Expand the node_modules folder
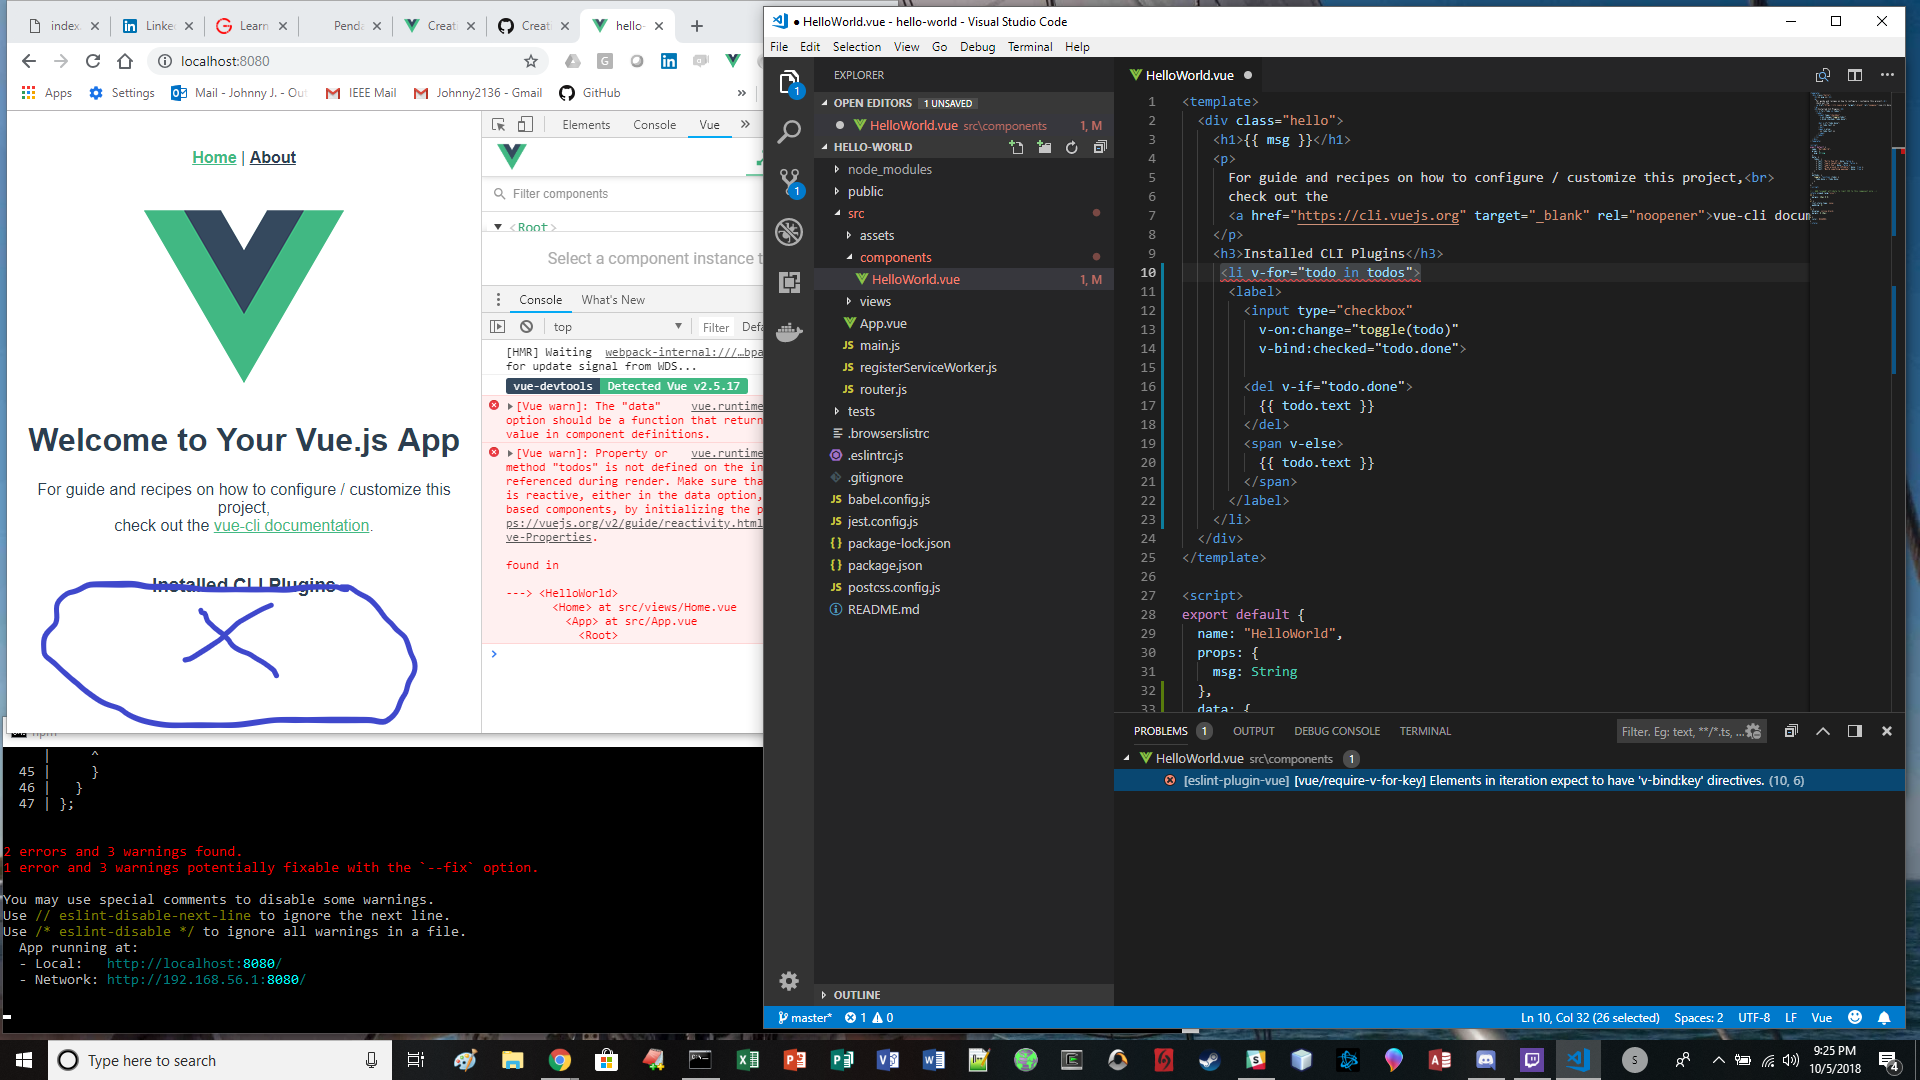 (x=889, y=169)
